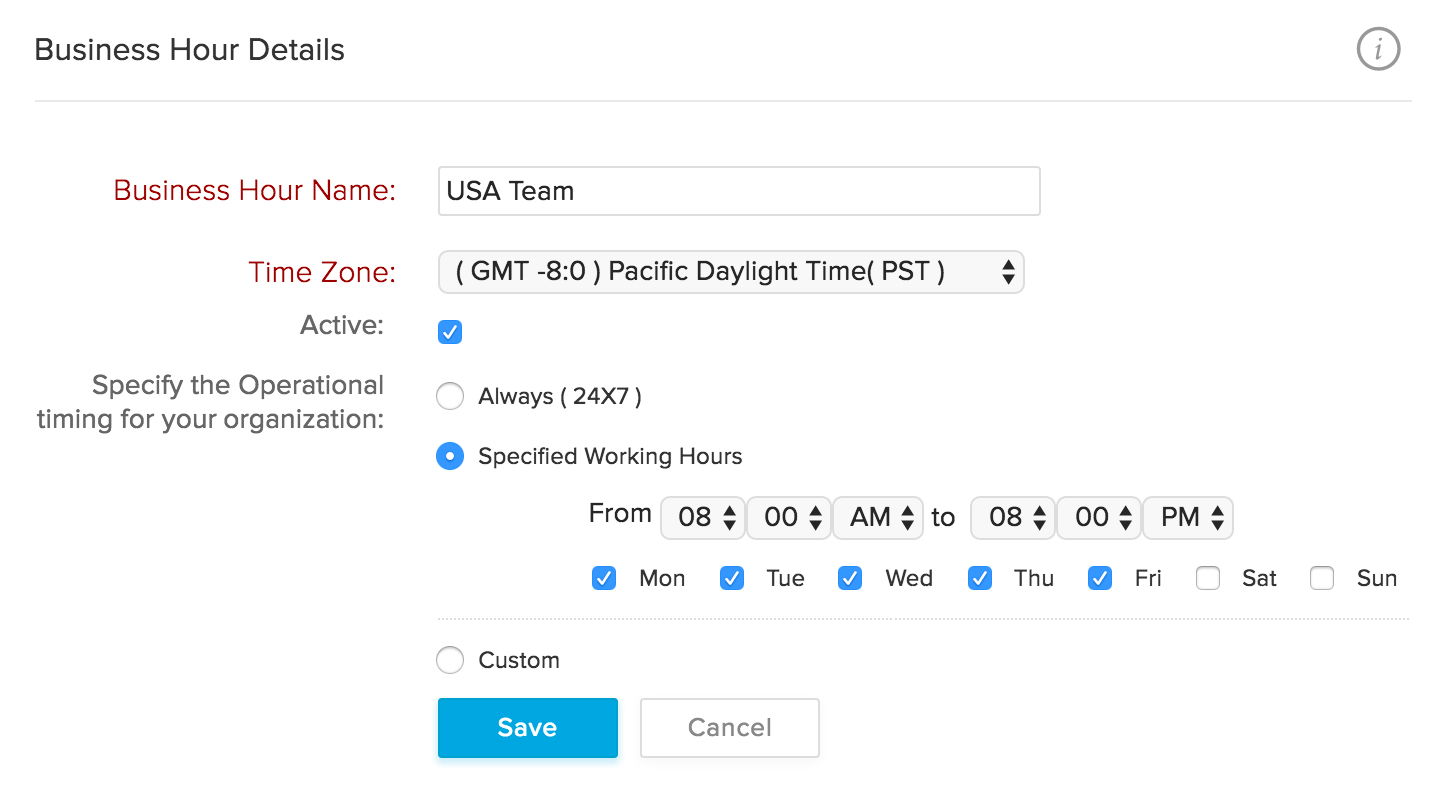
Task: Choose the Custom timing radio option
Action: (450, 660)
